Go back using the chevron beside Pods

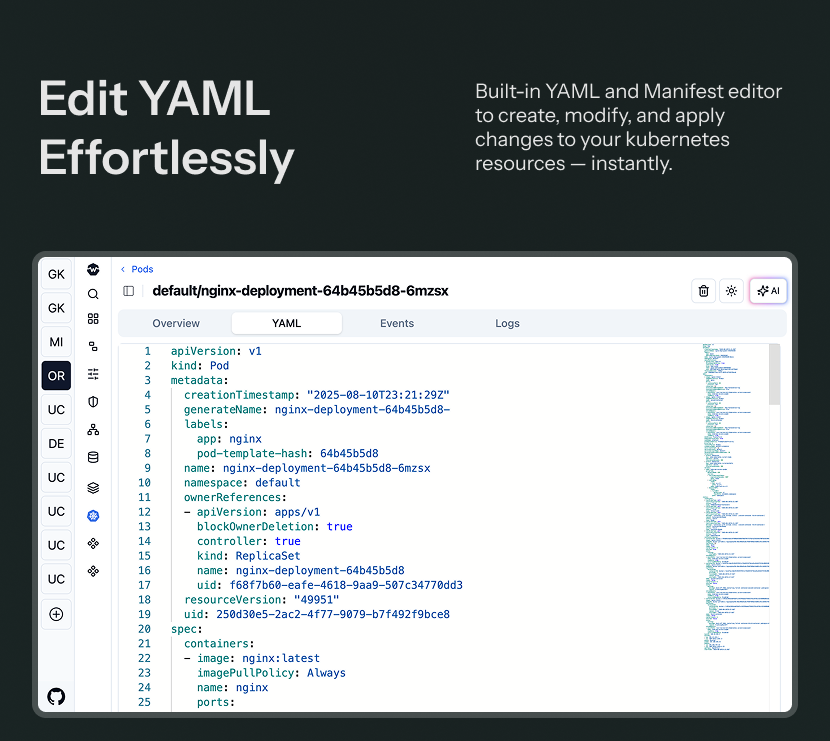click(x=123, y=269)
